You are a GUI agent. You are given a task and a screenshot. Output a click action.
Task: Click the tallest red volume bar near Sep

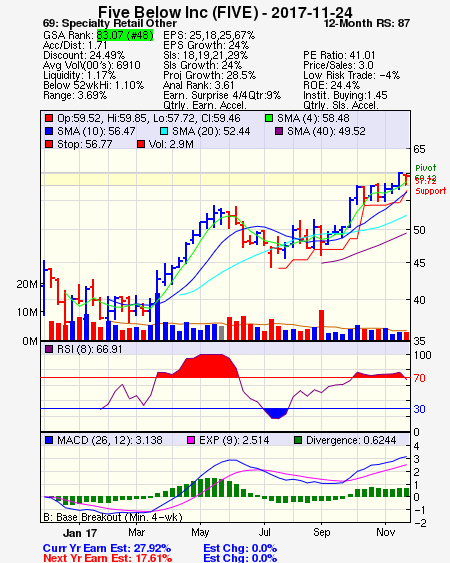coord(321,325)
